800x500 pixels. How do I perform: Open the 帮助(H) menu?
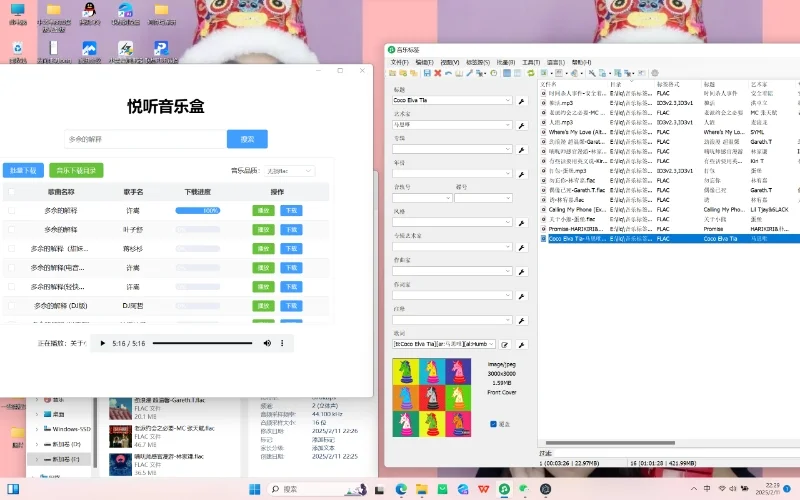tap(581, 62)
